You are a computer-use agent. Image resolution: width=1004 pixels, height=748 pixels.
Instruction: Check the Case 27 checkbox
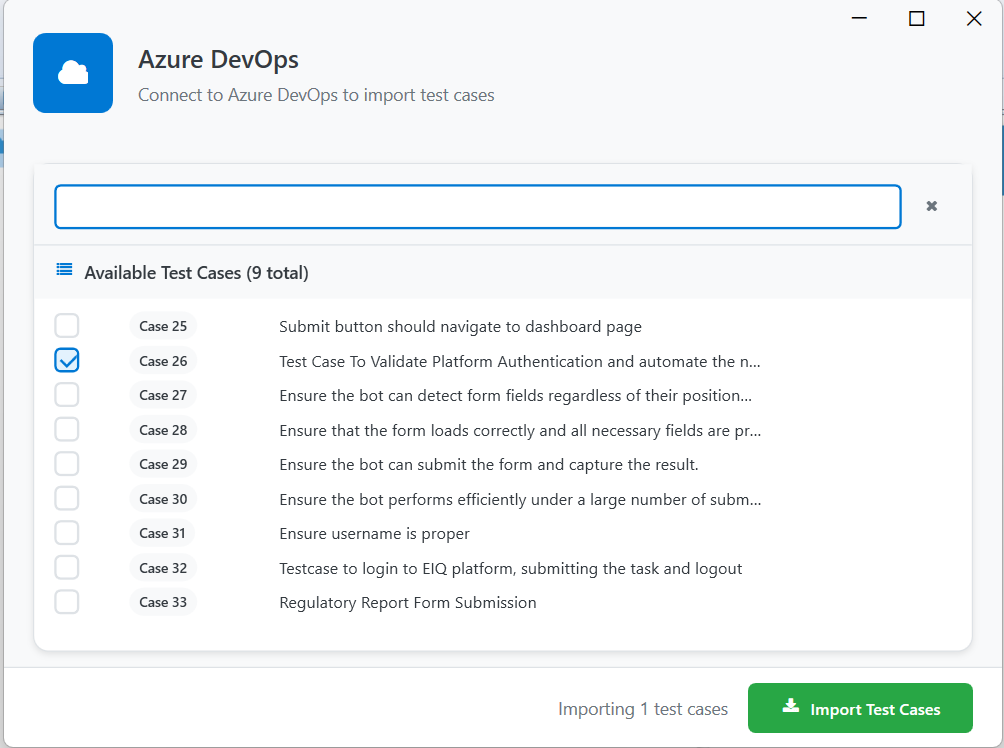[67, 394]
